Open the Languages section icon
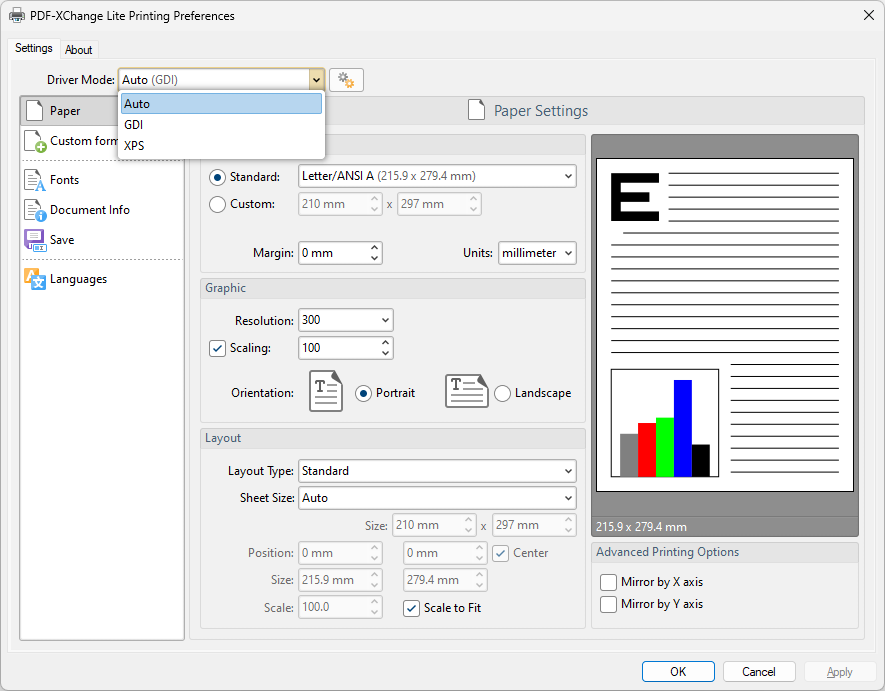 click(x=34, y=279)
